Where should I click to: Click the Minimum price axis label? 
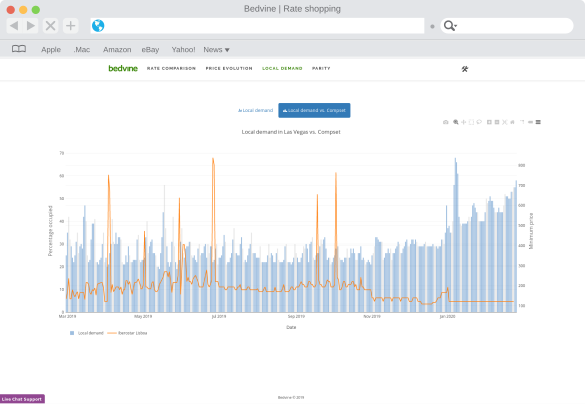[x=531, y=231]
